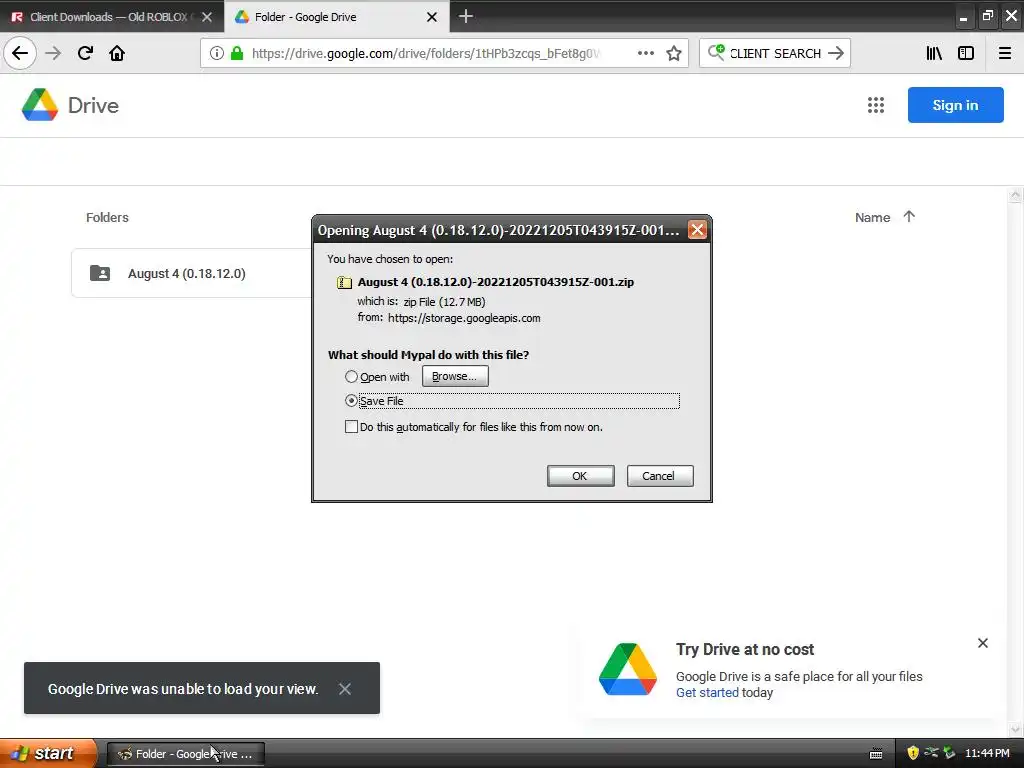Open the browser hamburger menu

[x=1005, y=53]
